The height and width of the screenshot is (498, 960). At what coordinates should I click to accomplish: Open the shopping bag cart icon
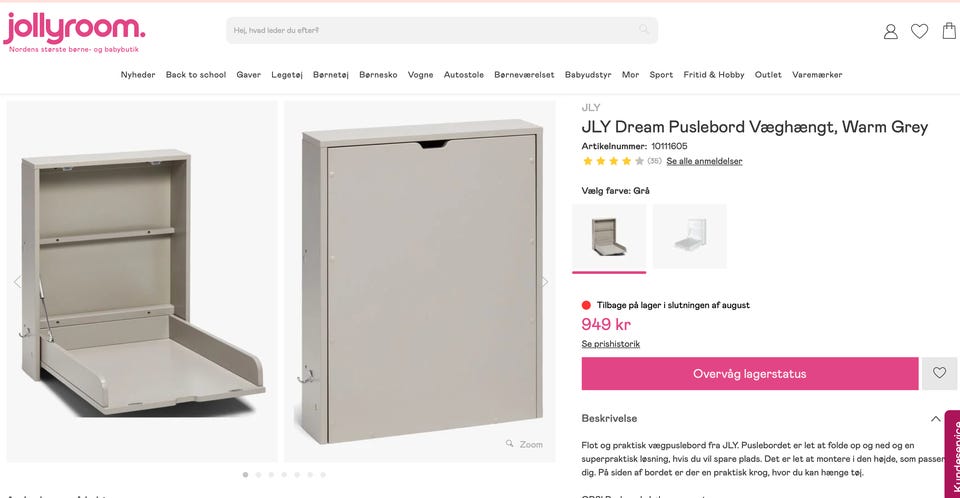[x=949, y=31]
